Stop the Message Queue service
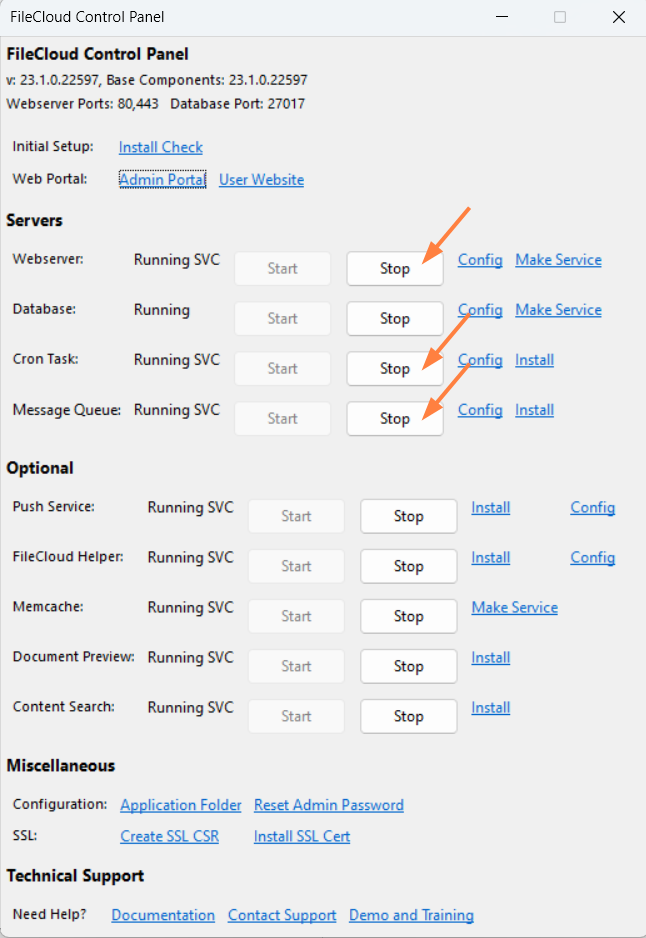The image size is (646, 938). pos(394,418)
